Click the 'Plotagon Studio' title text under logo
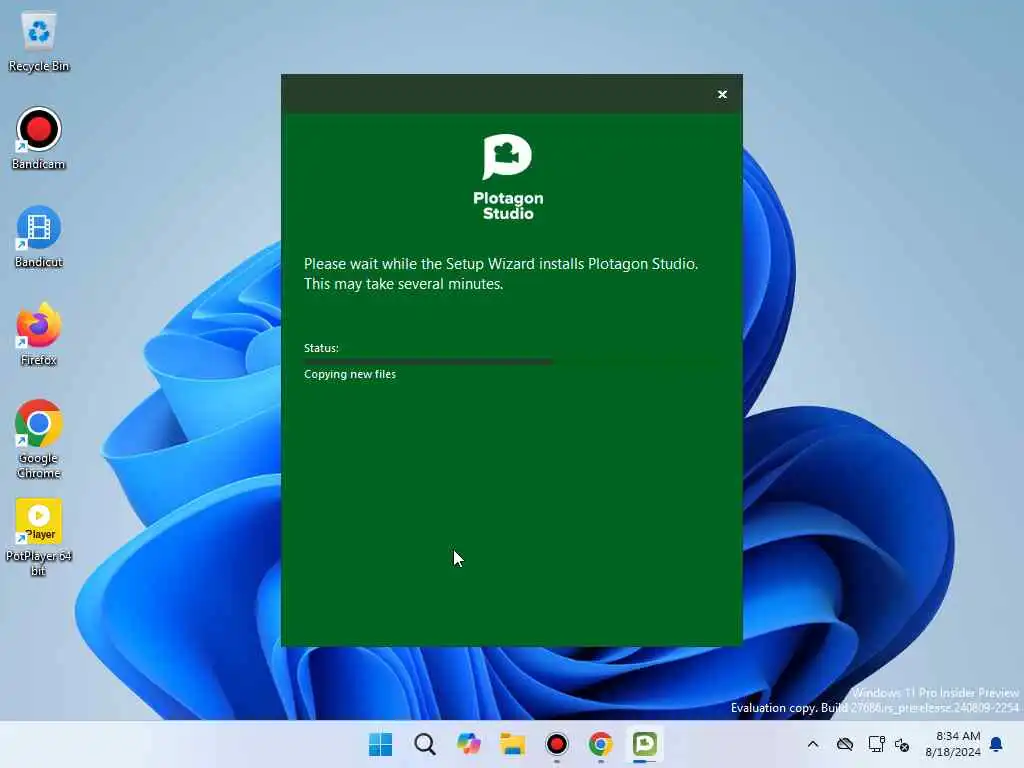Viewport: 1024px width, 768px height. [508, 206]
